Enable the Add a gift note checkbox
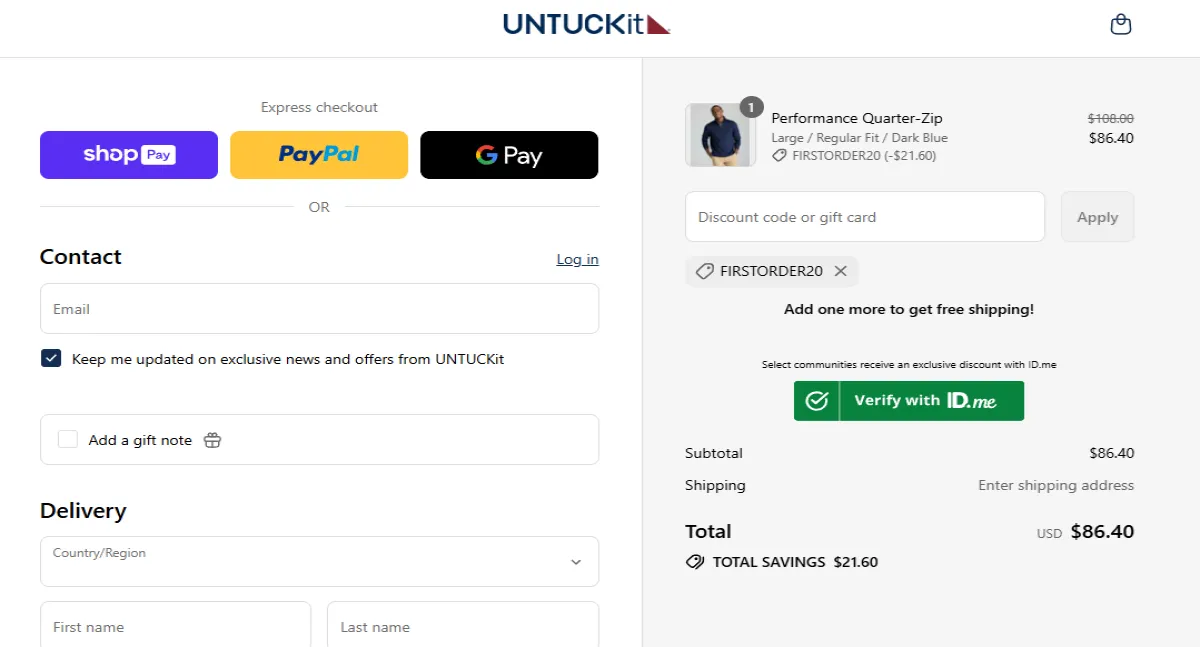Viewport: 1200px width, 647px height. coord(68,439)
